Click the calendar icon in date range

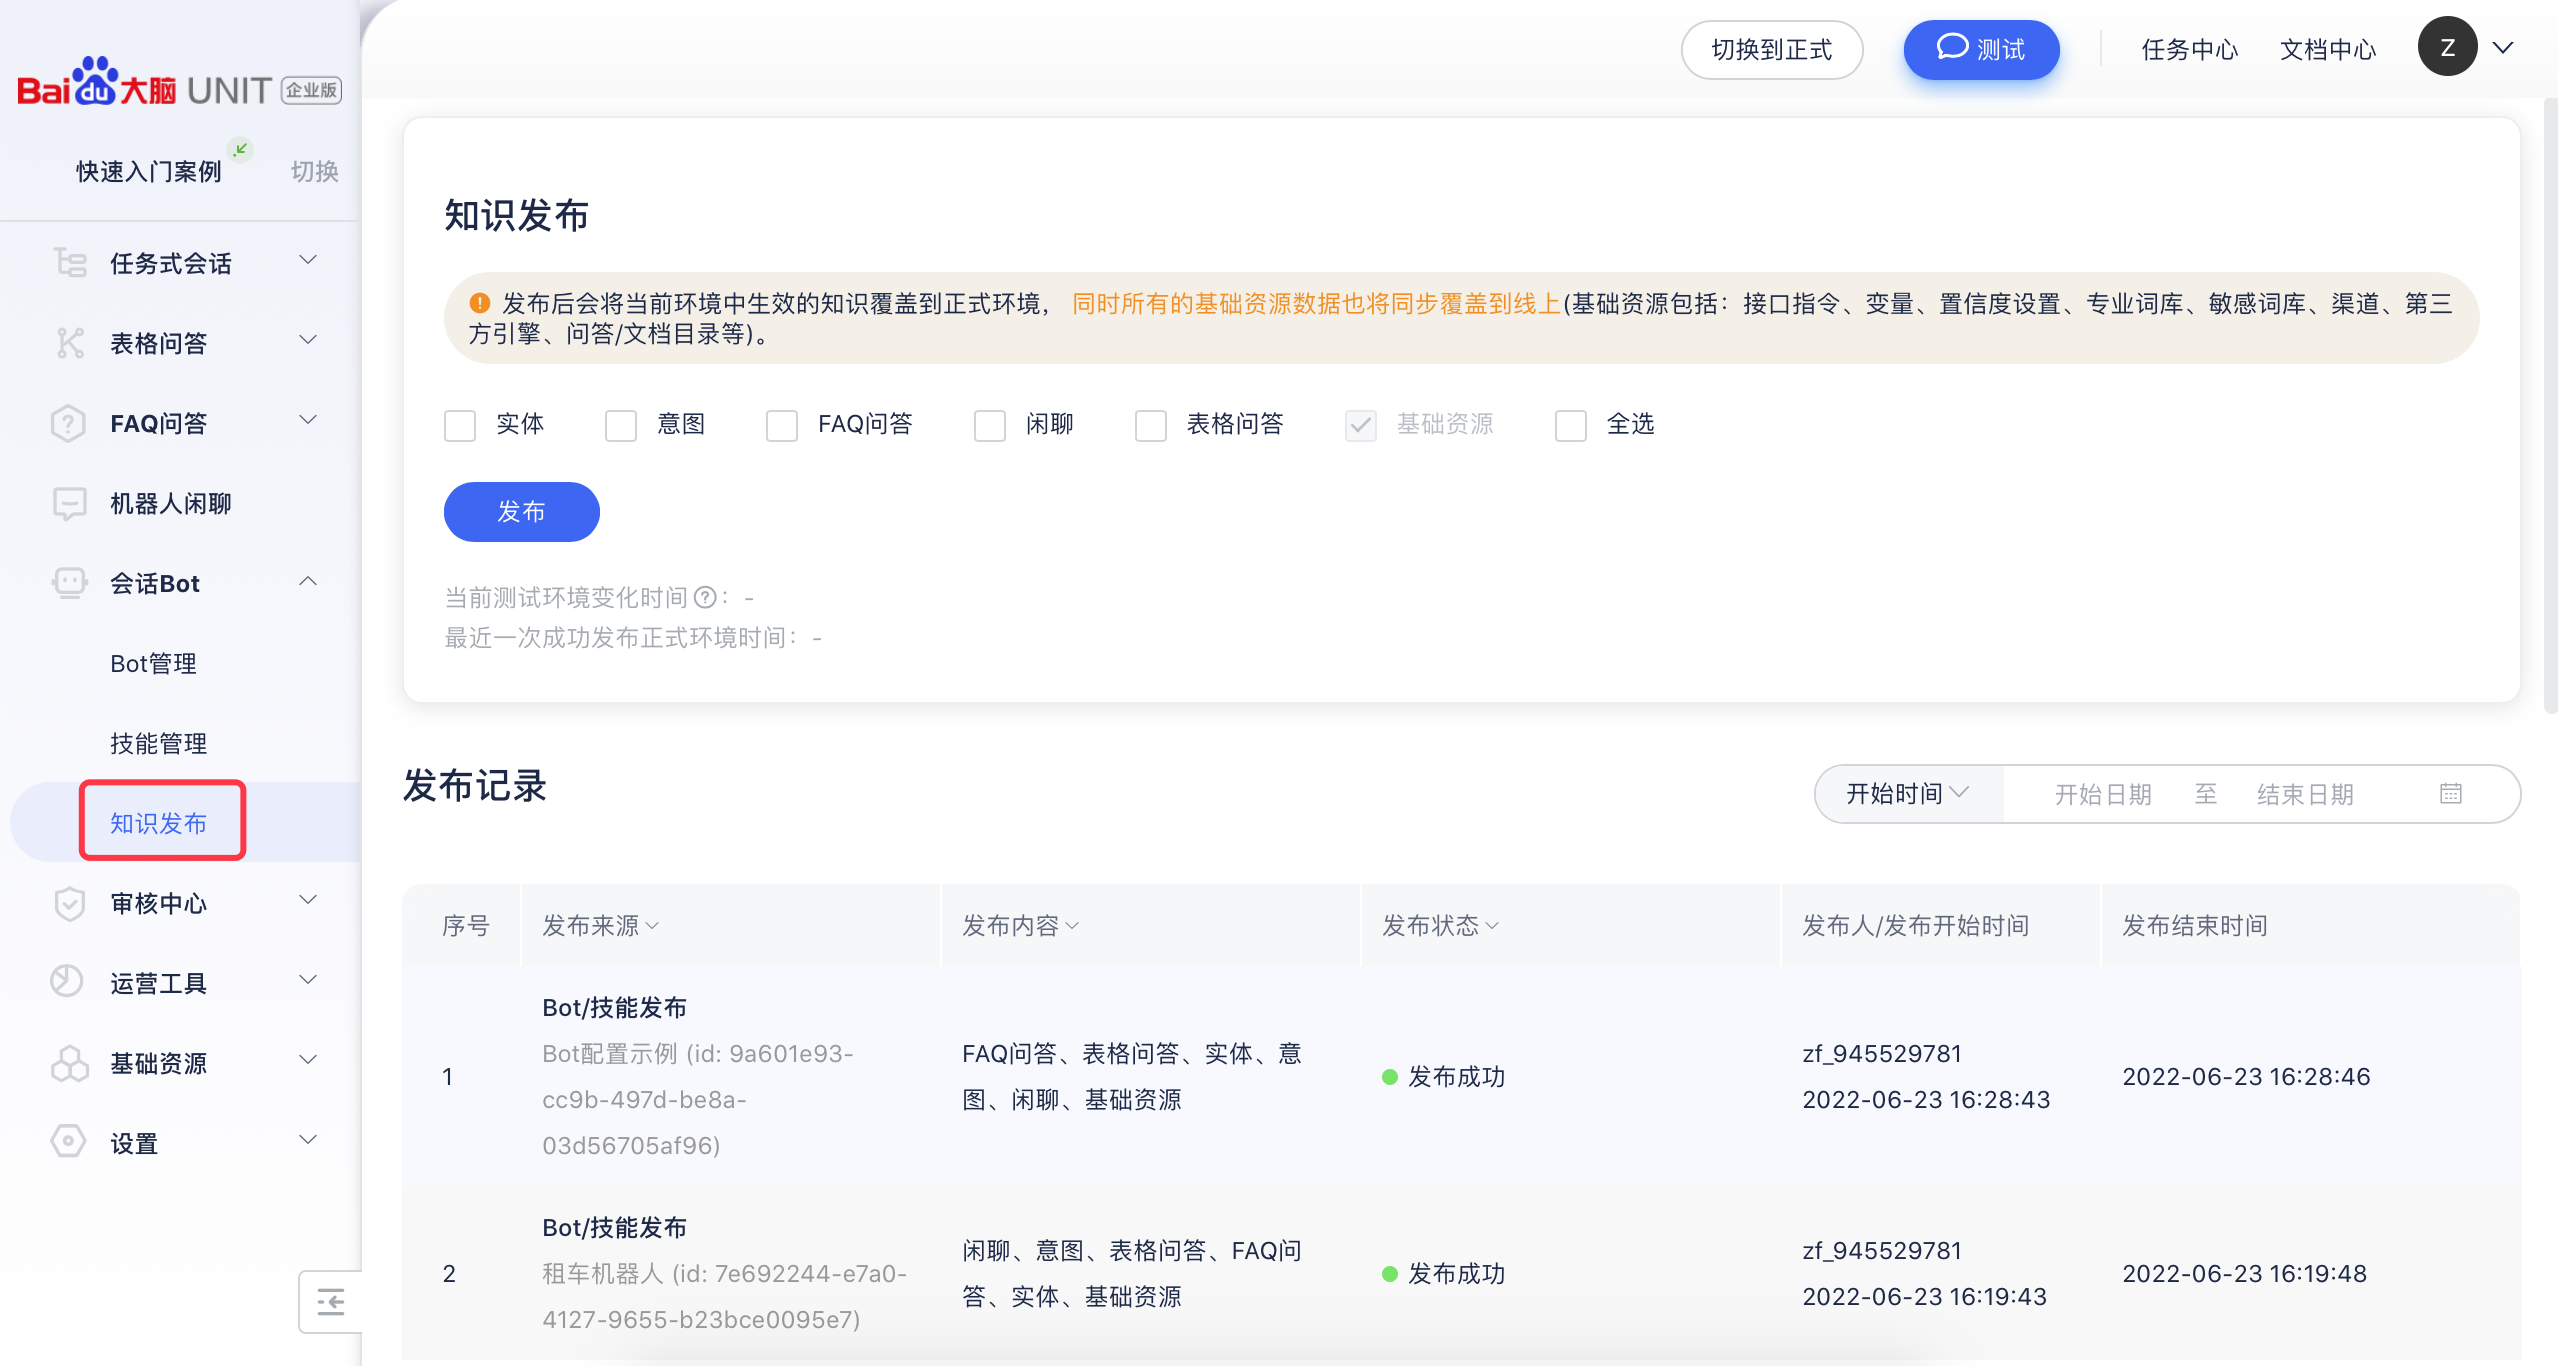2450,794
